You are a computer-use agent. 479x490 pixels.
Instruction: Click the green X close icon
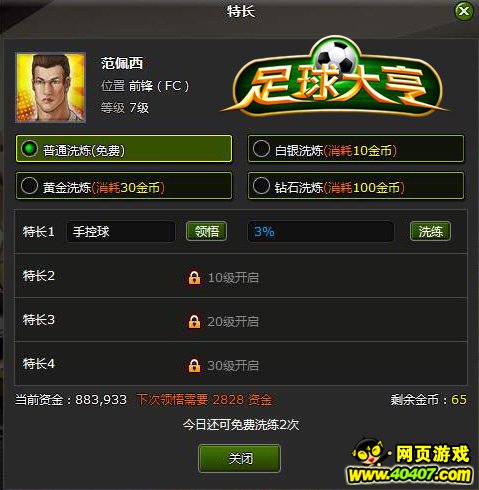[464, 11]
